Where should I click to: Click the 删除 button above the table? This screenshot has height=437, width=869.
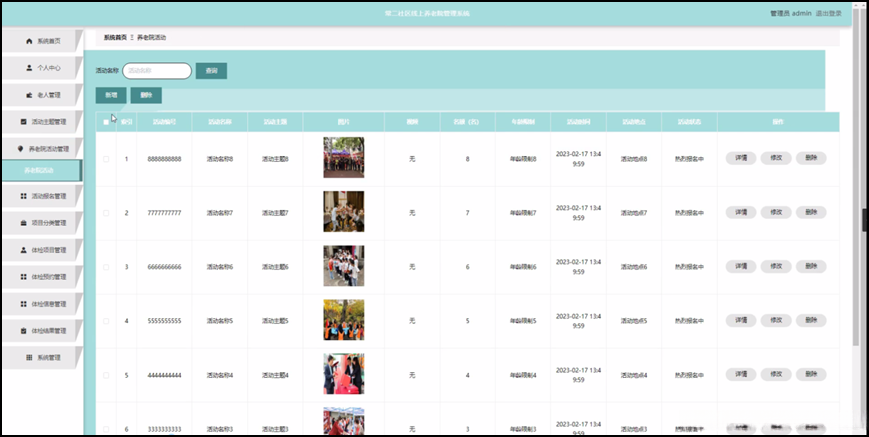pyautogui.click(x=146, y=95)
